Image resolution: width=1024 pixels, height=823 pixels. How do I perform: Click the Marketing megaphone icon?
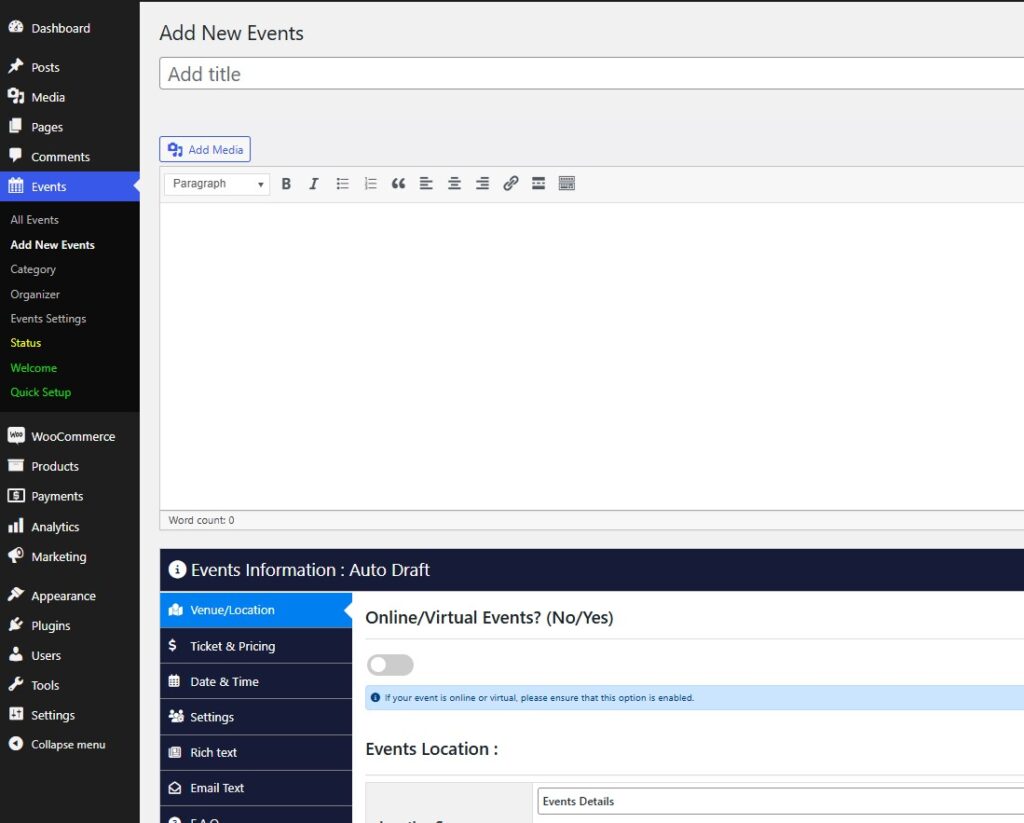click(x=16, y=555)
